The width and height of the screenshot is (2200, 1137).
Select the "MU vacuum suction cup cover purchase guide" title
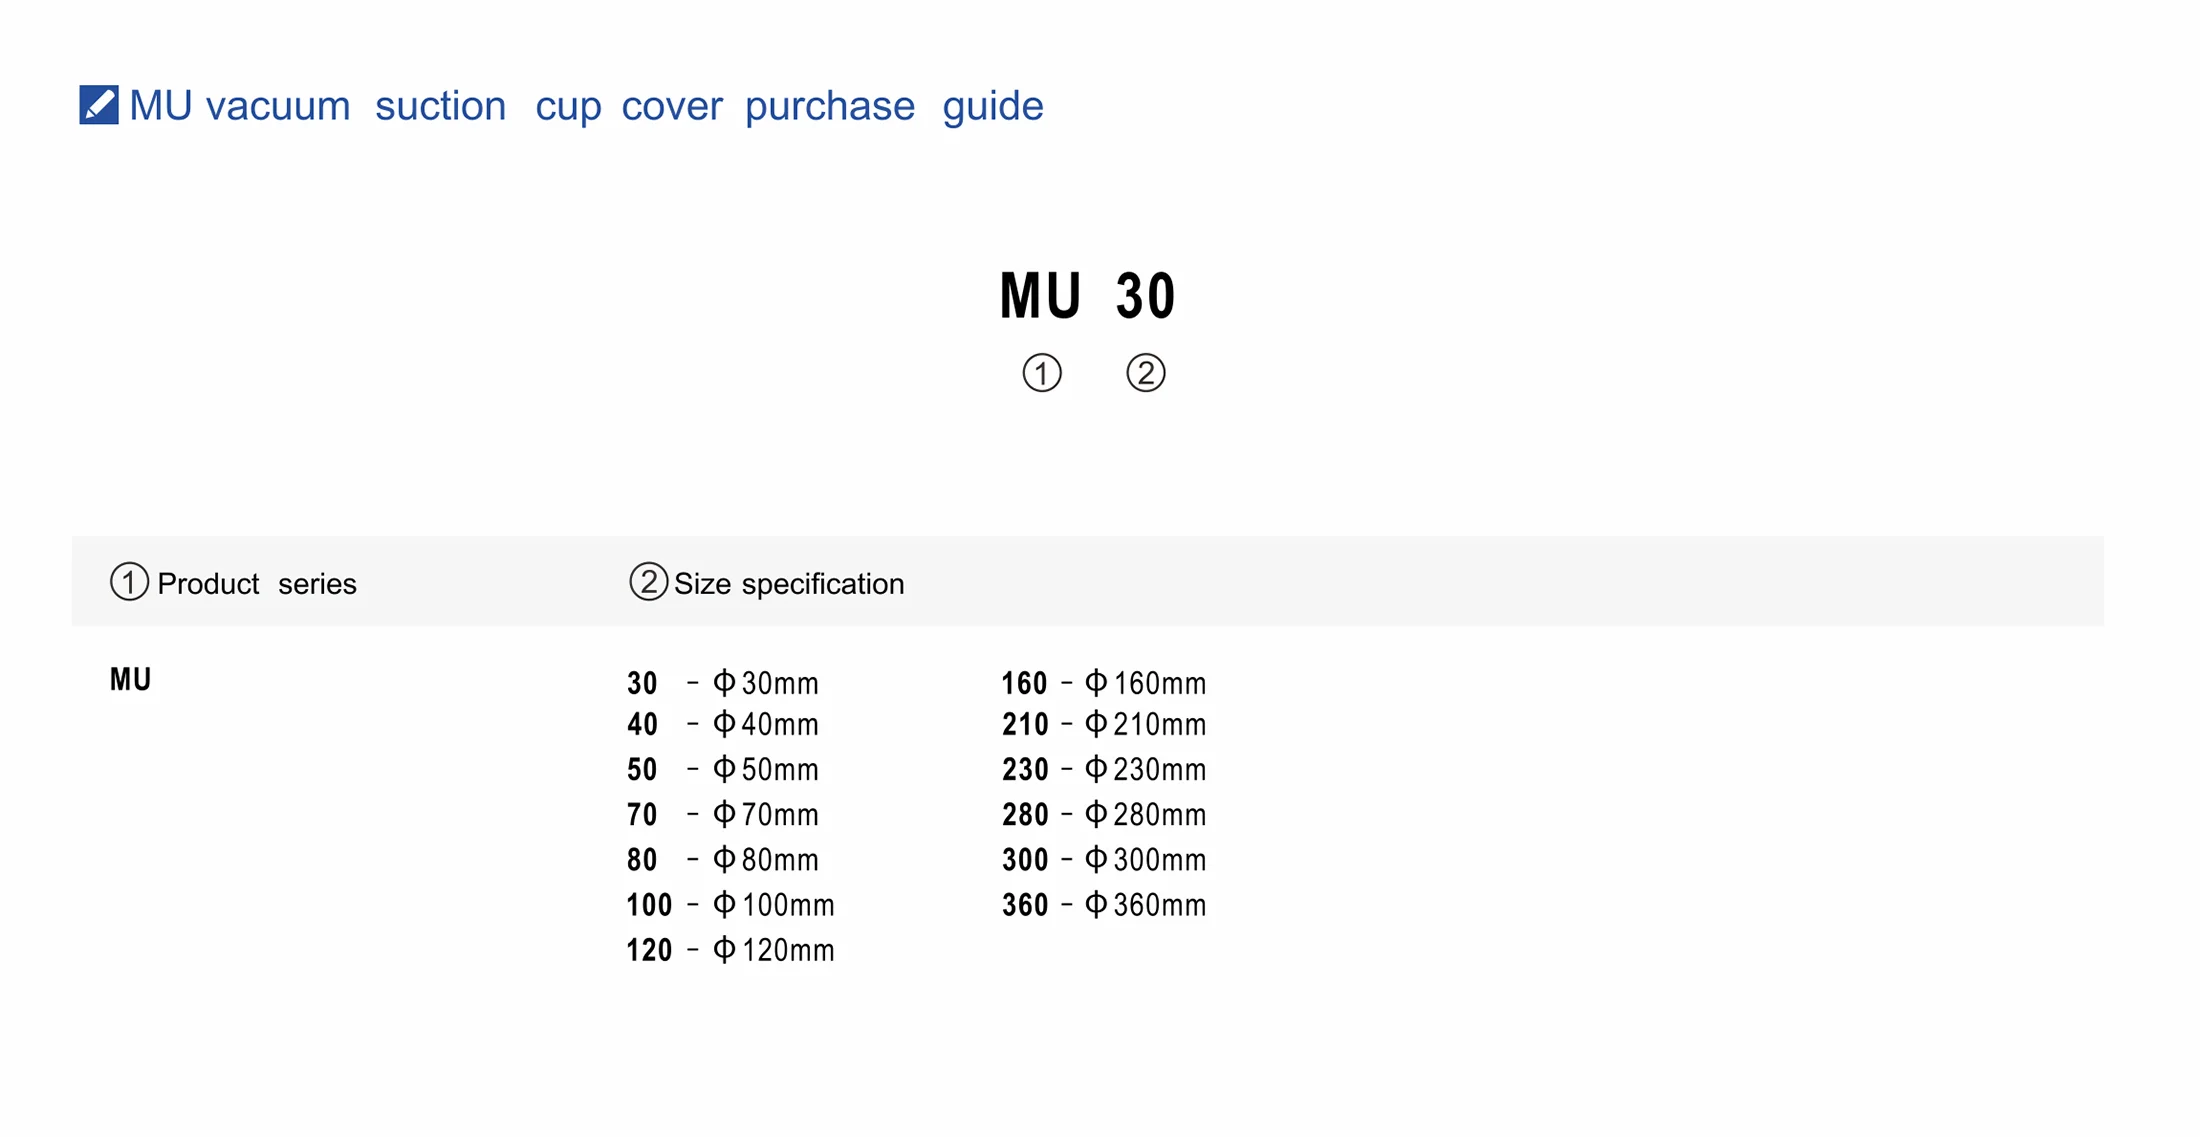point(586,106)
